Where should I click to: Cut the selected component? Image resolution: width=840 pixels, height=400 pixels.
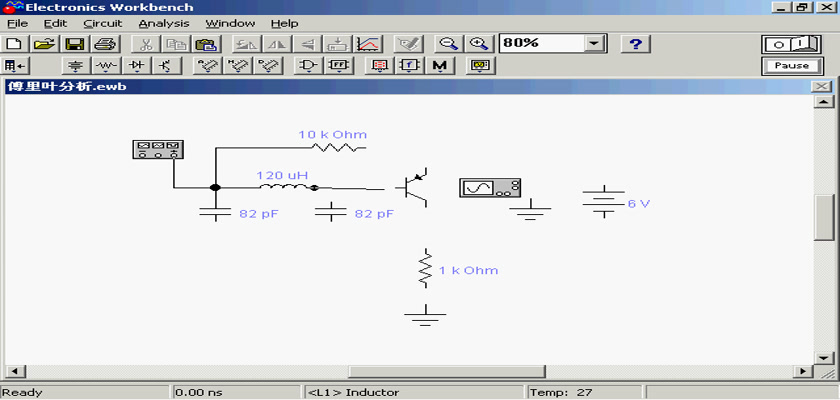click(x=145, y=44)
